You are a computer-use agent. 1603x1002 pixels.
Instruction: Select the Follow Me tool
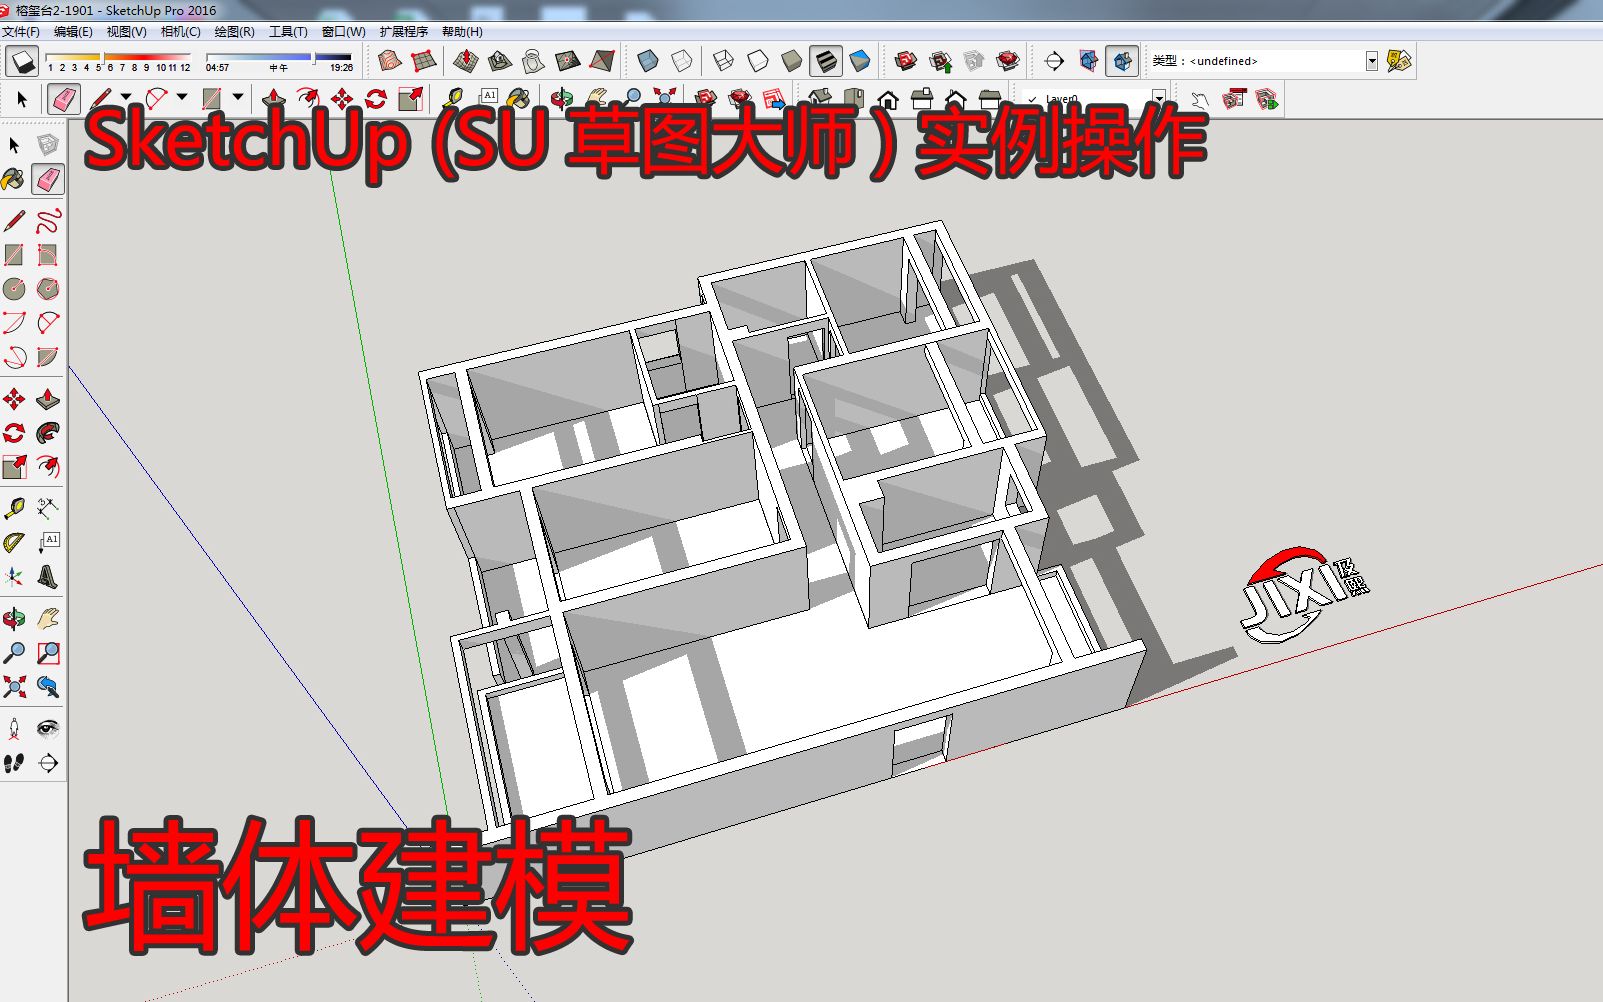coord(47,433)
